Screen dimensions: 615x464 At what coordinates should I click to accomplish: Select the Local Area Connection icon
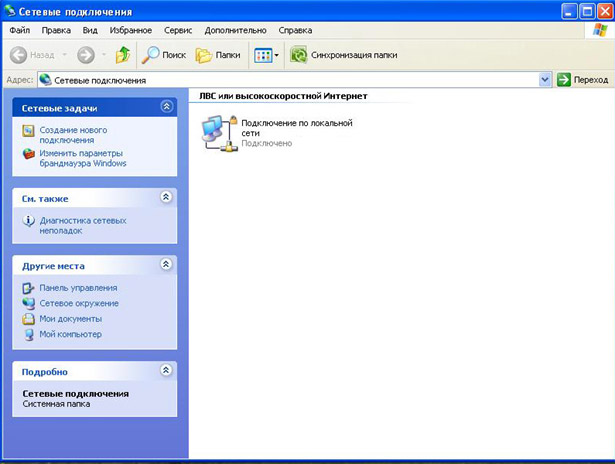[220, 132]
